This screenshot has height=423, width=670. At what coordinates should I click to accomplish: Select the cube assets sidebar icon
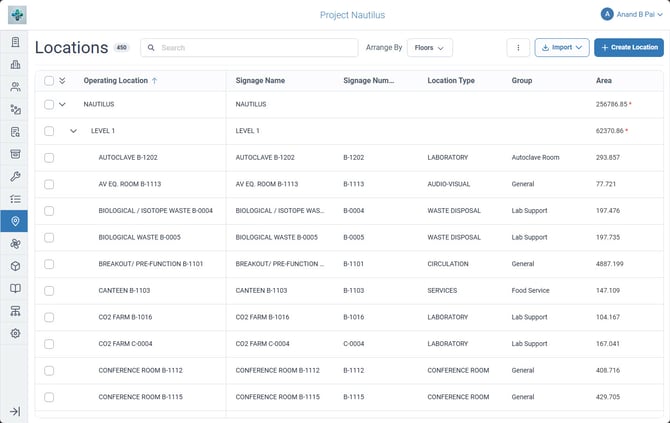(x=15, y=266)
